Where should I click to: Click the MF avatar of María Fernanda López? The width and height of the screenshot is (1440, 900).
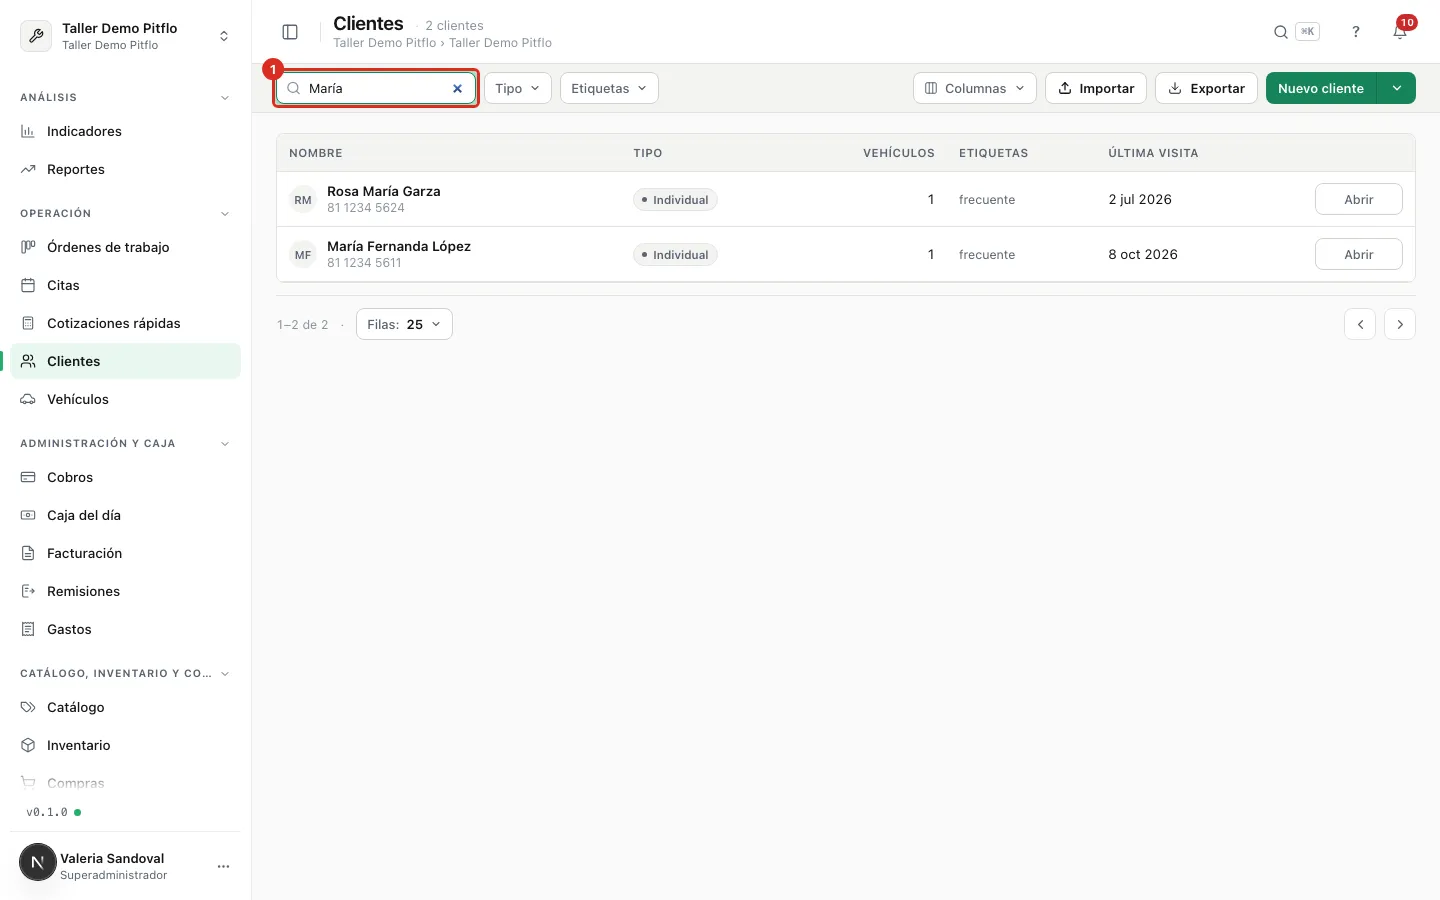click(303, 255)
